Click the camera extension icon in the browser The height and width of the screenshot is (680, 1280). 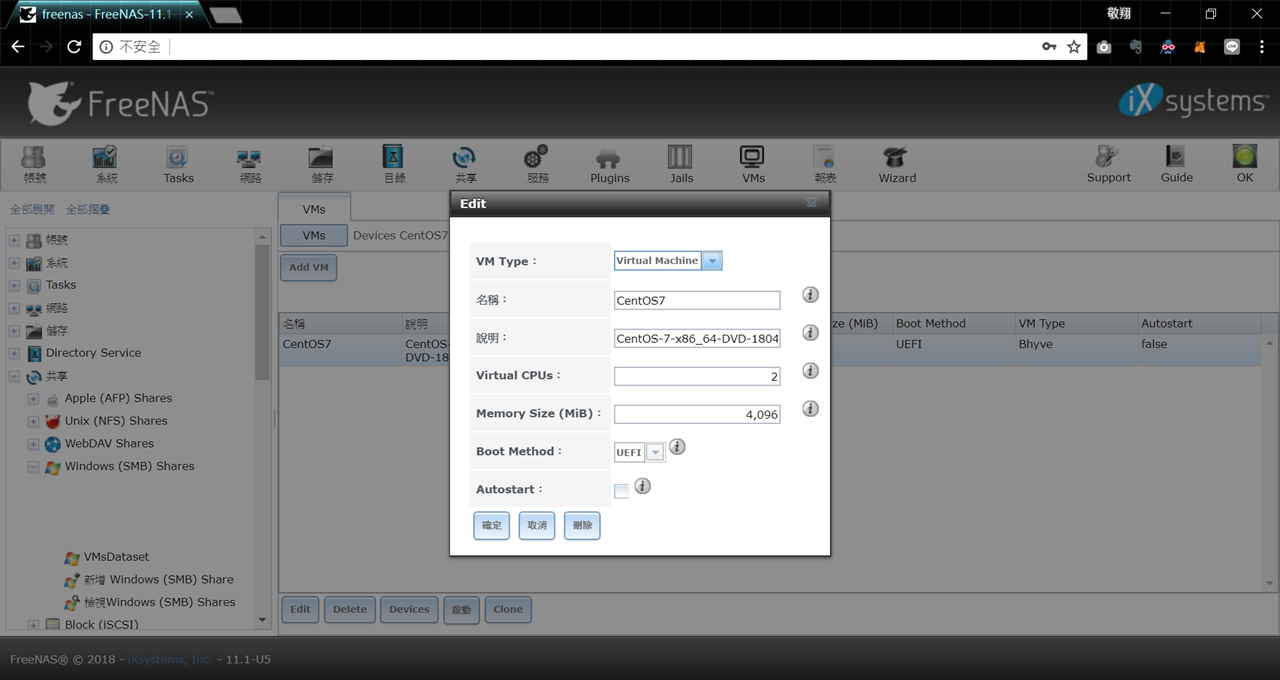1104,47
